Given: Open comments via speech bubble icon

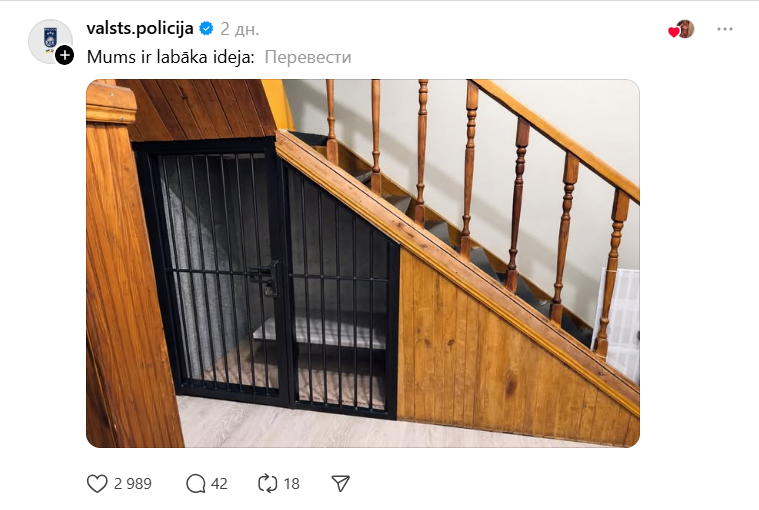Looking at the screenshot, I should tap(196, 483).
